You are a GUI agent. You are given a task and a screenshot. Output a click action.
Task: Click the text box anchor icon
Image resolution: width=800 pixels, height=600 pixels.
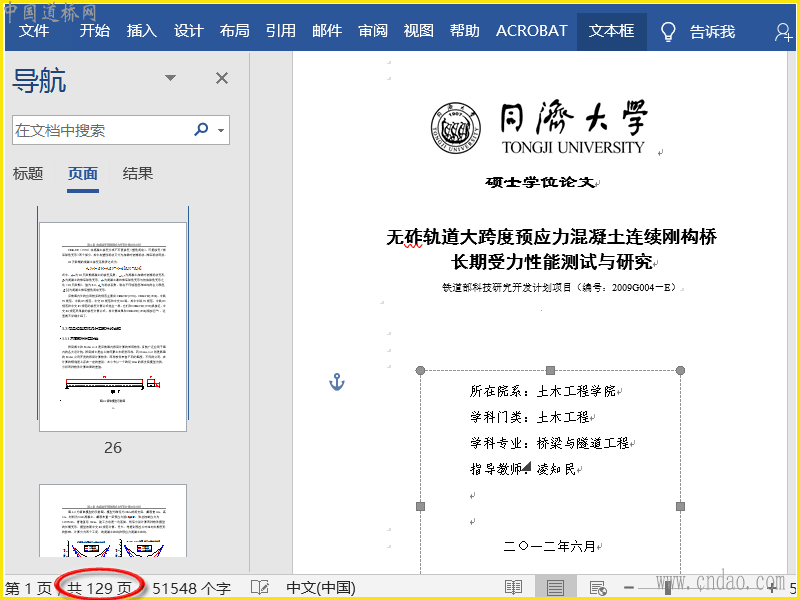pyautogui.click(x=337, y=382)
